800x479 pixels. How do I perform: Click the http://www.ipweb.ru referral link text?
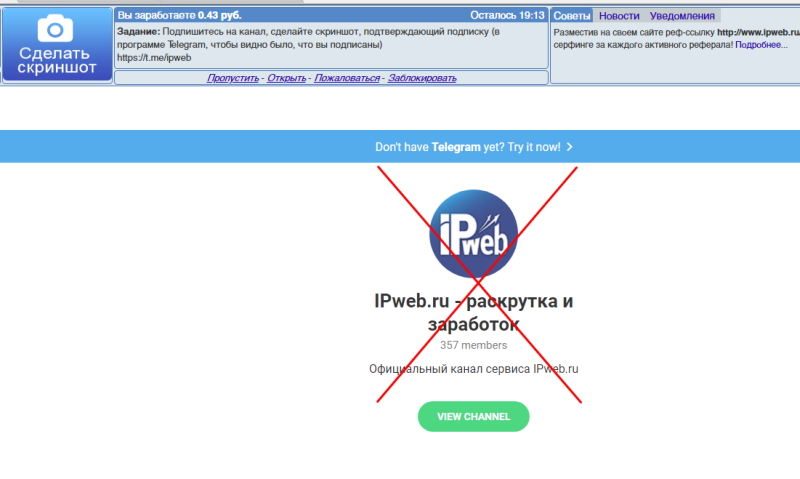point(758,32)
